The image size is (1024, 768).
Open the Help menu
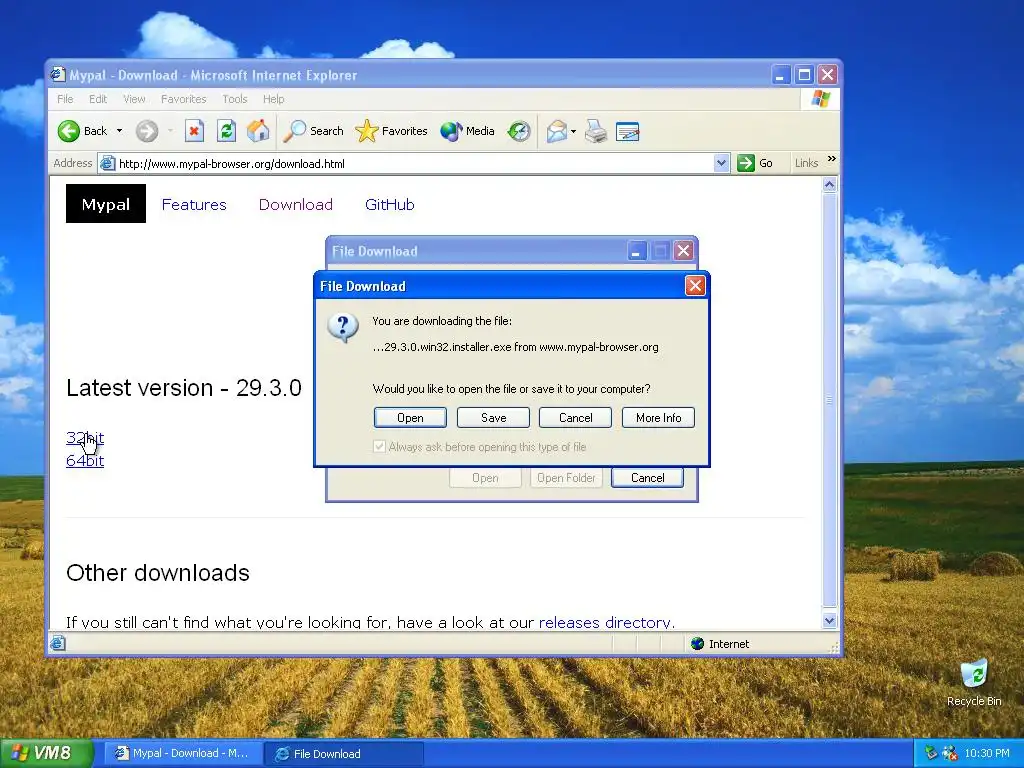(x=274, y=99)
